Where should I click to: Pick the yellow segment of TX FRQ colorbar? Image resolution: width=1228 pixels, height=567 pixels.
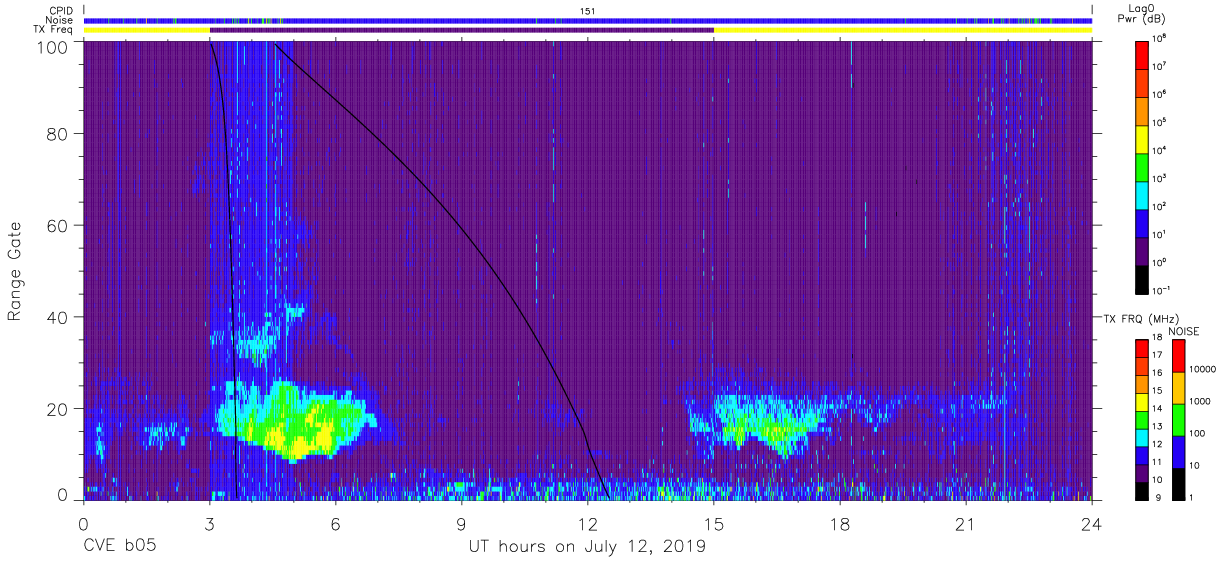(x=1142, y=402)
